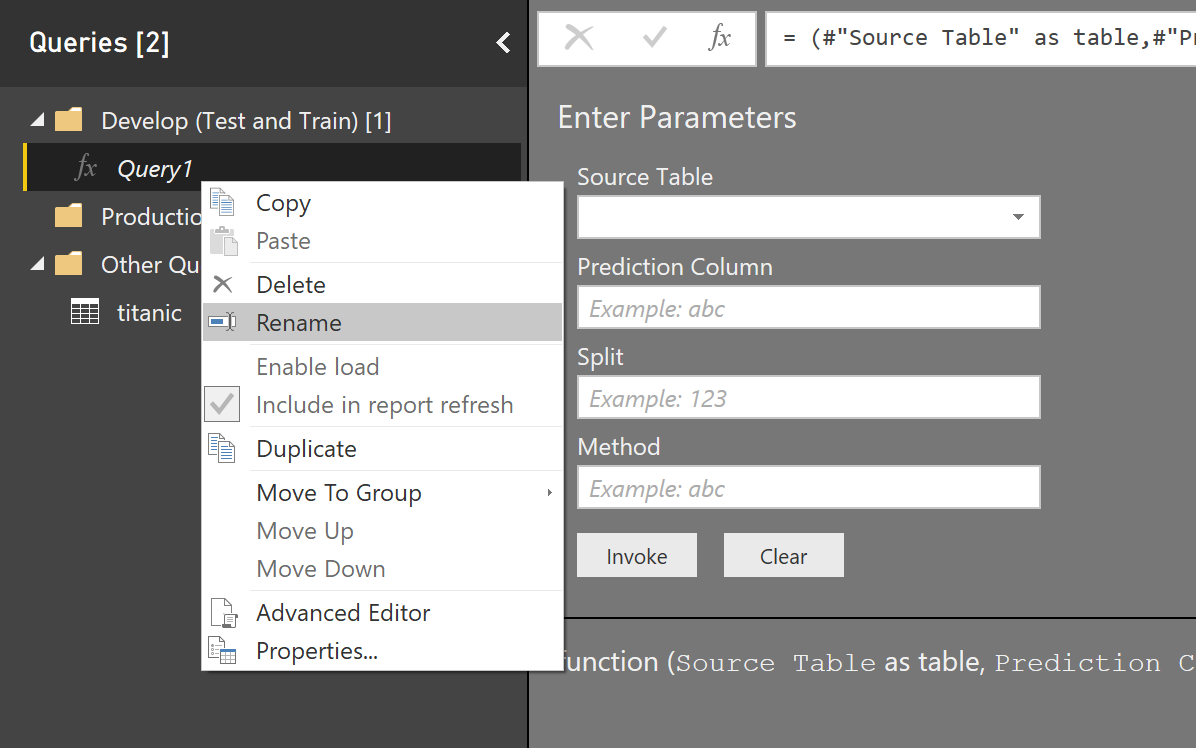
Task: Click the Rename icon in context menu
Action: [222, 322]
